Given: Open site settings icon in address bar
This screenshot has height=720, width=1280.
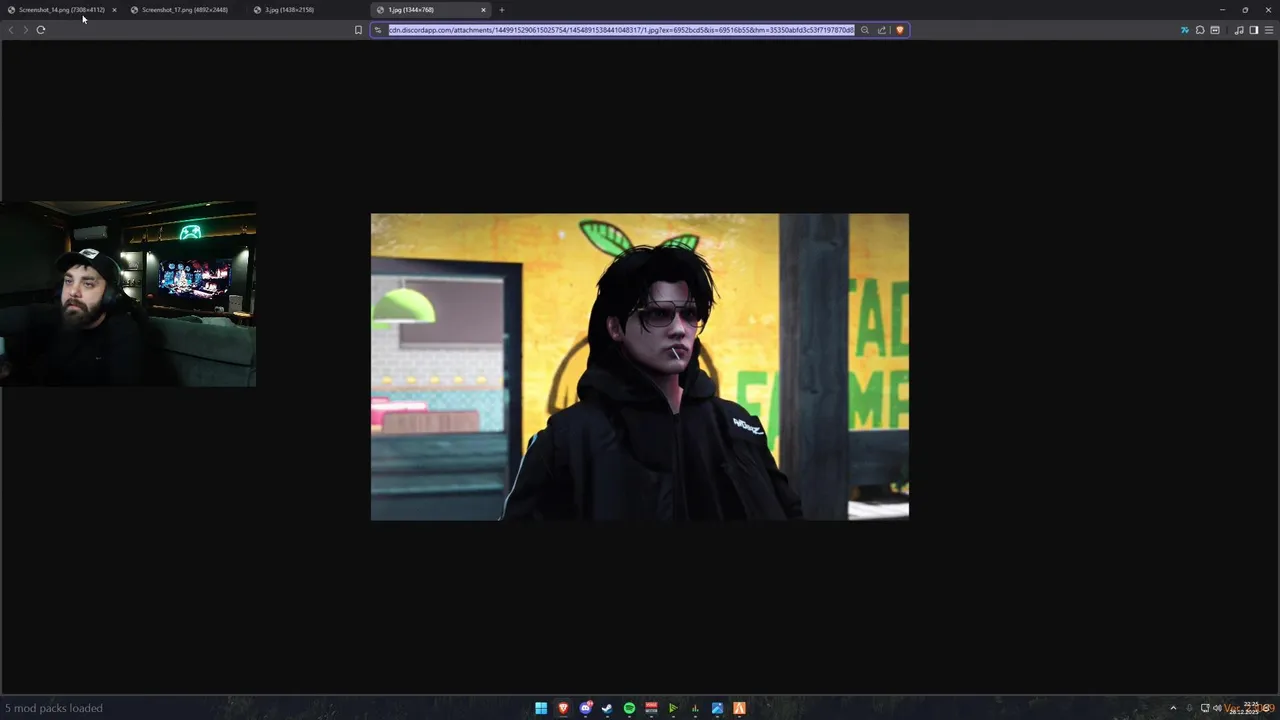Looking at the screenshot, I should coord(378,30).
